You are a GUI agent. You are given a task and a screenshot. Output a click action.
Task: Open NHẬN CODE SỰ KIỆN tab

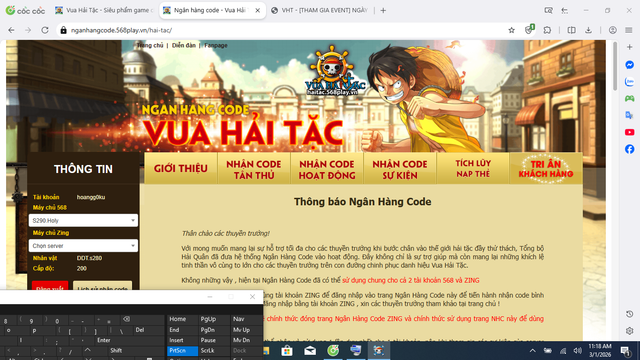400,169
